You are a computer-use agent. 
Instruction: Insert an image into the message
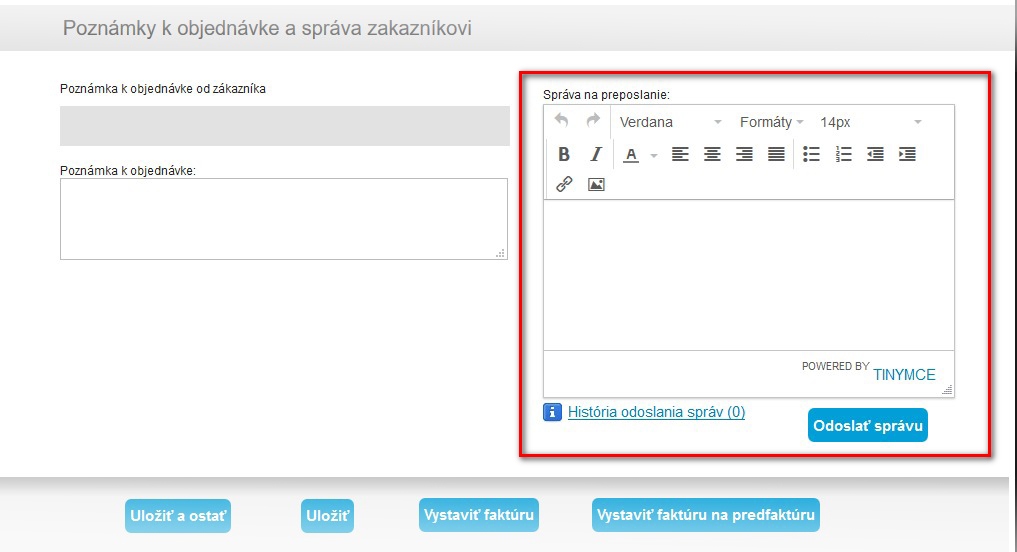(596, 184)
